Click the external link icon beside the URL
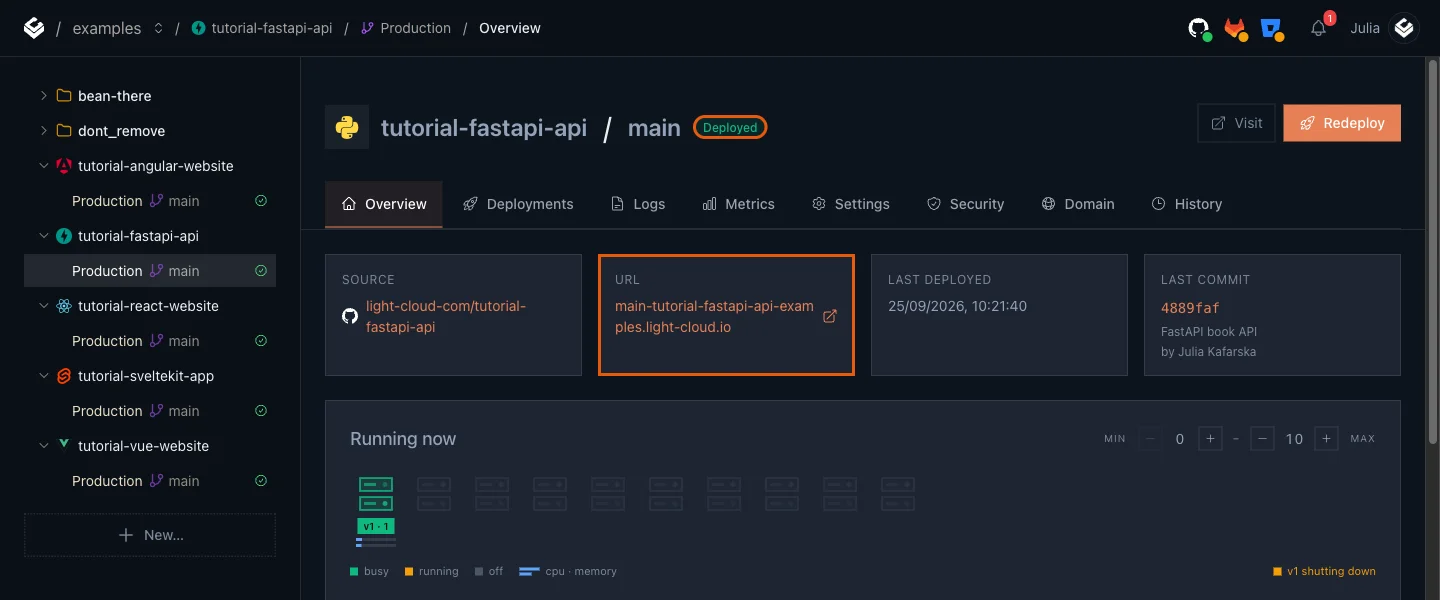The image size is (1440, 600). [830, 316]
